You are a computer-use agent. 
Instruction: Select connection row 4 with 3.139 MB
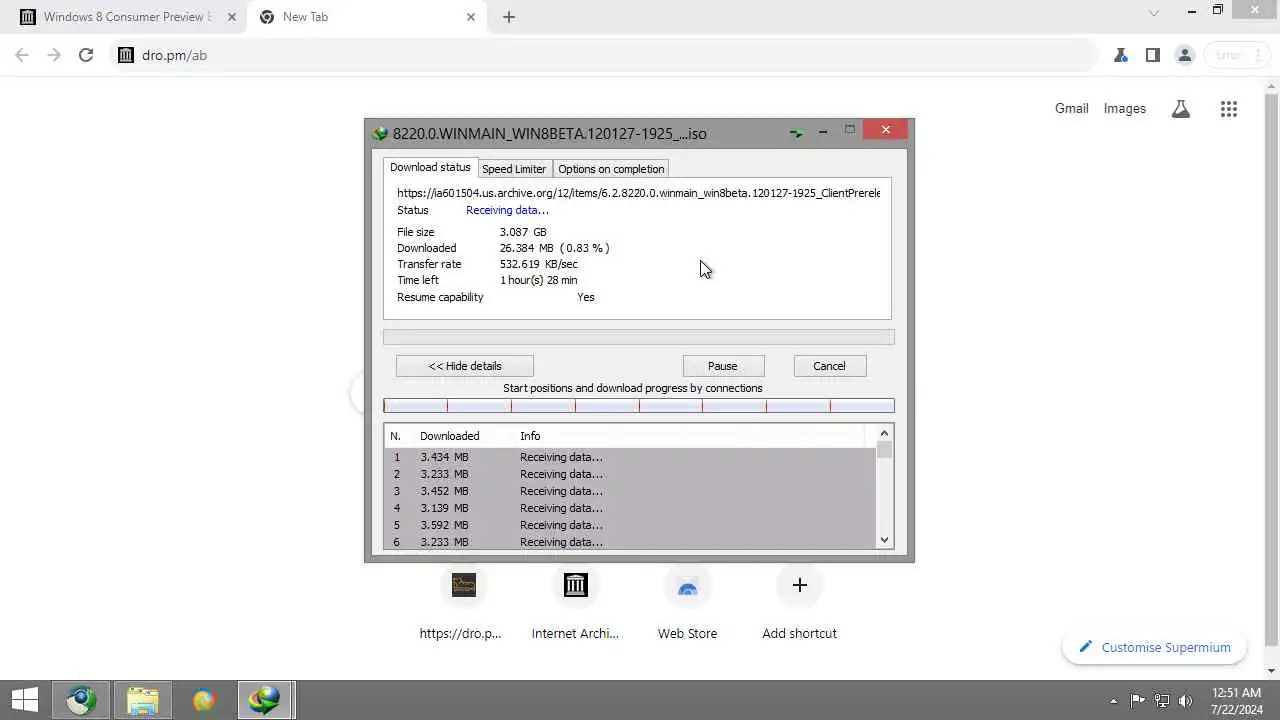[630, 508]
